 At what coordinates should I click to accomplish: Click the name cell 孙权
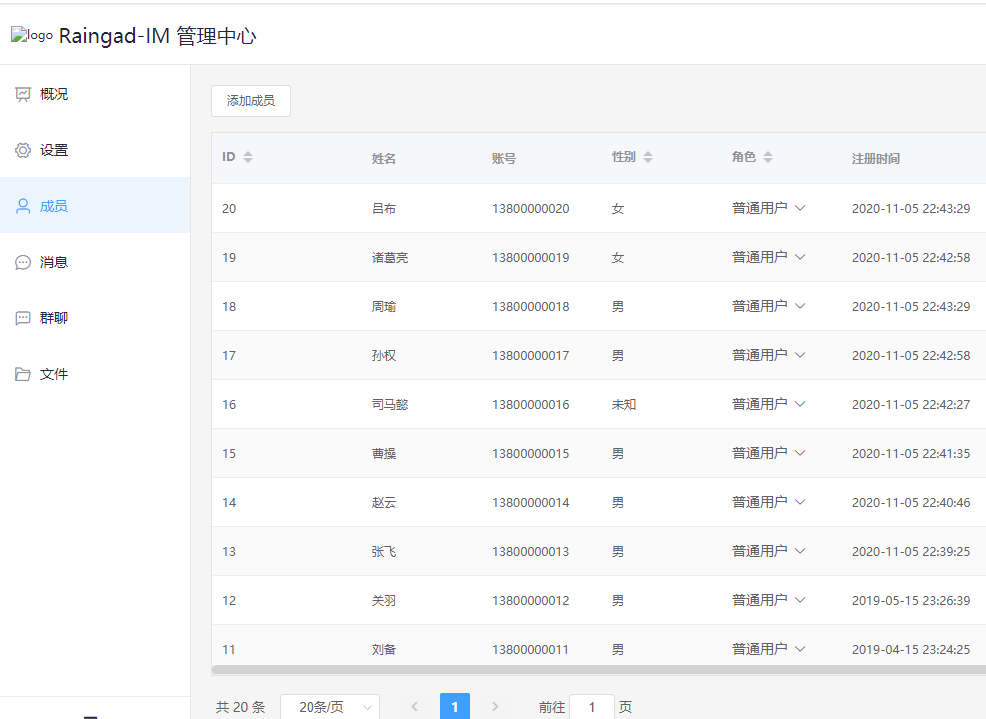[x=384, y=356]
